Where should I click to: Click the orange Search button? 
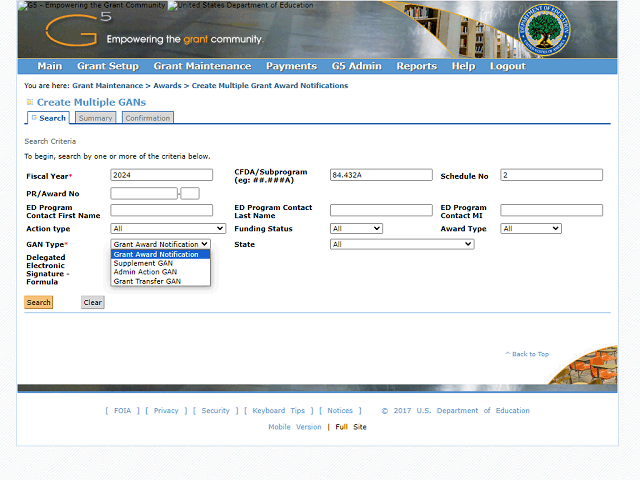click(39, 302)
